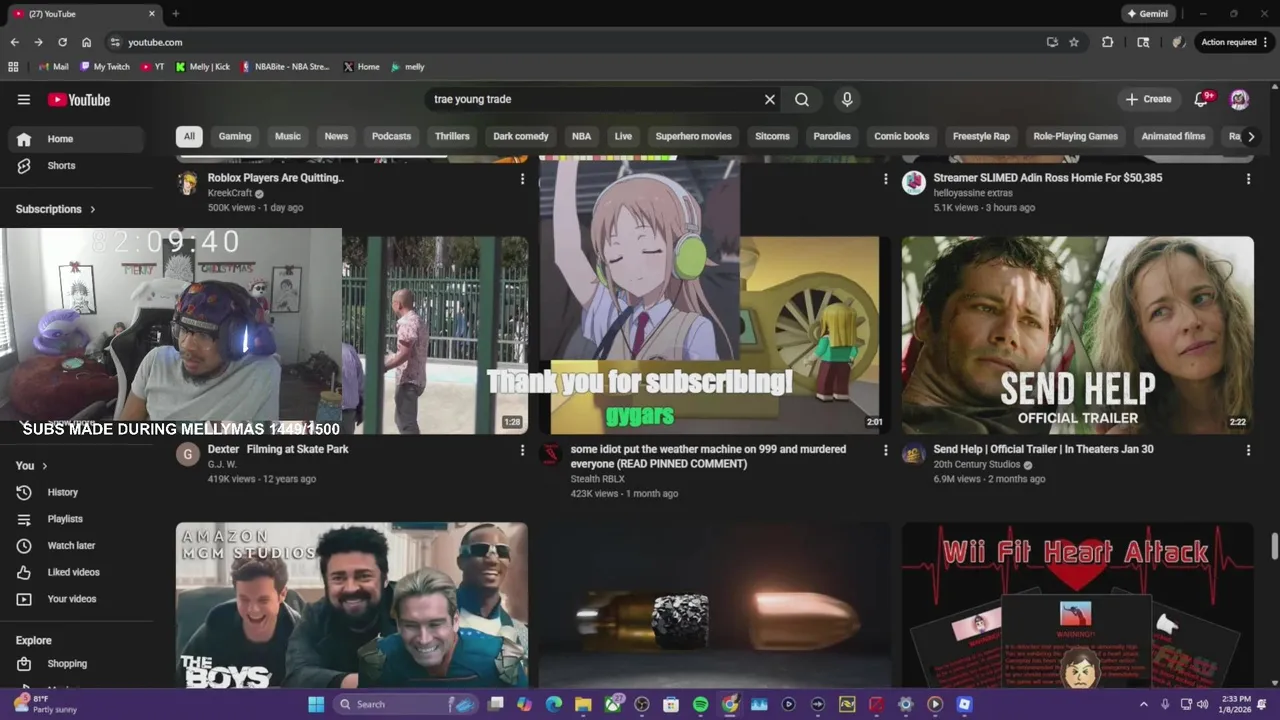1280x720 pixels.
Task: Select the All filter chip
Action: tap(189, 136)
